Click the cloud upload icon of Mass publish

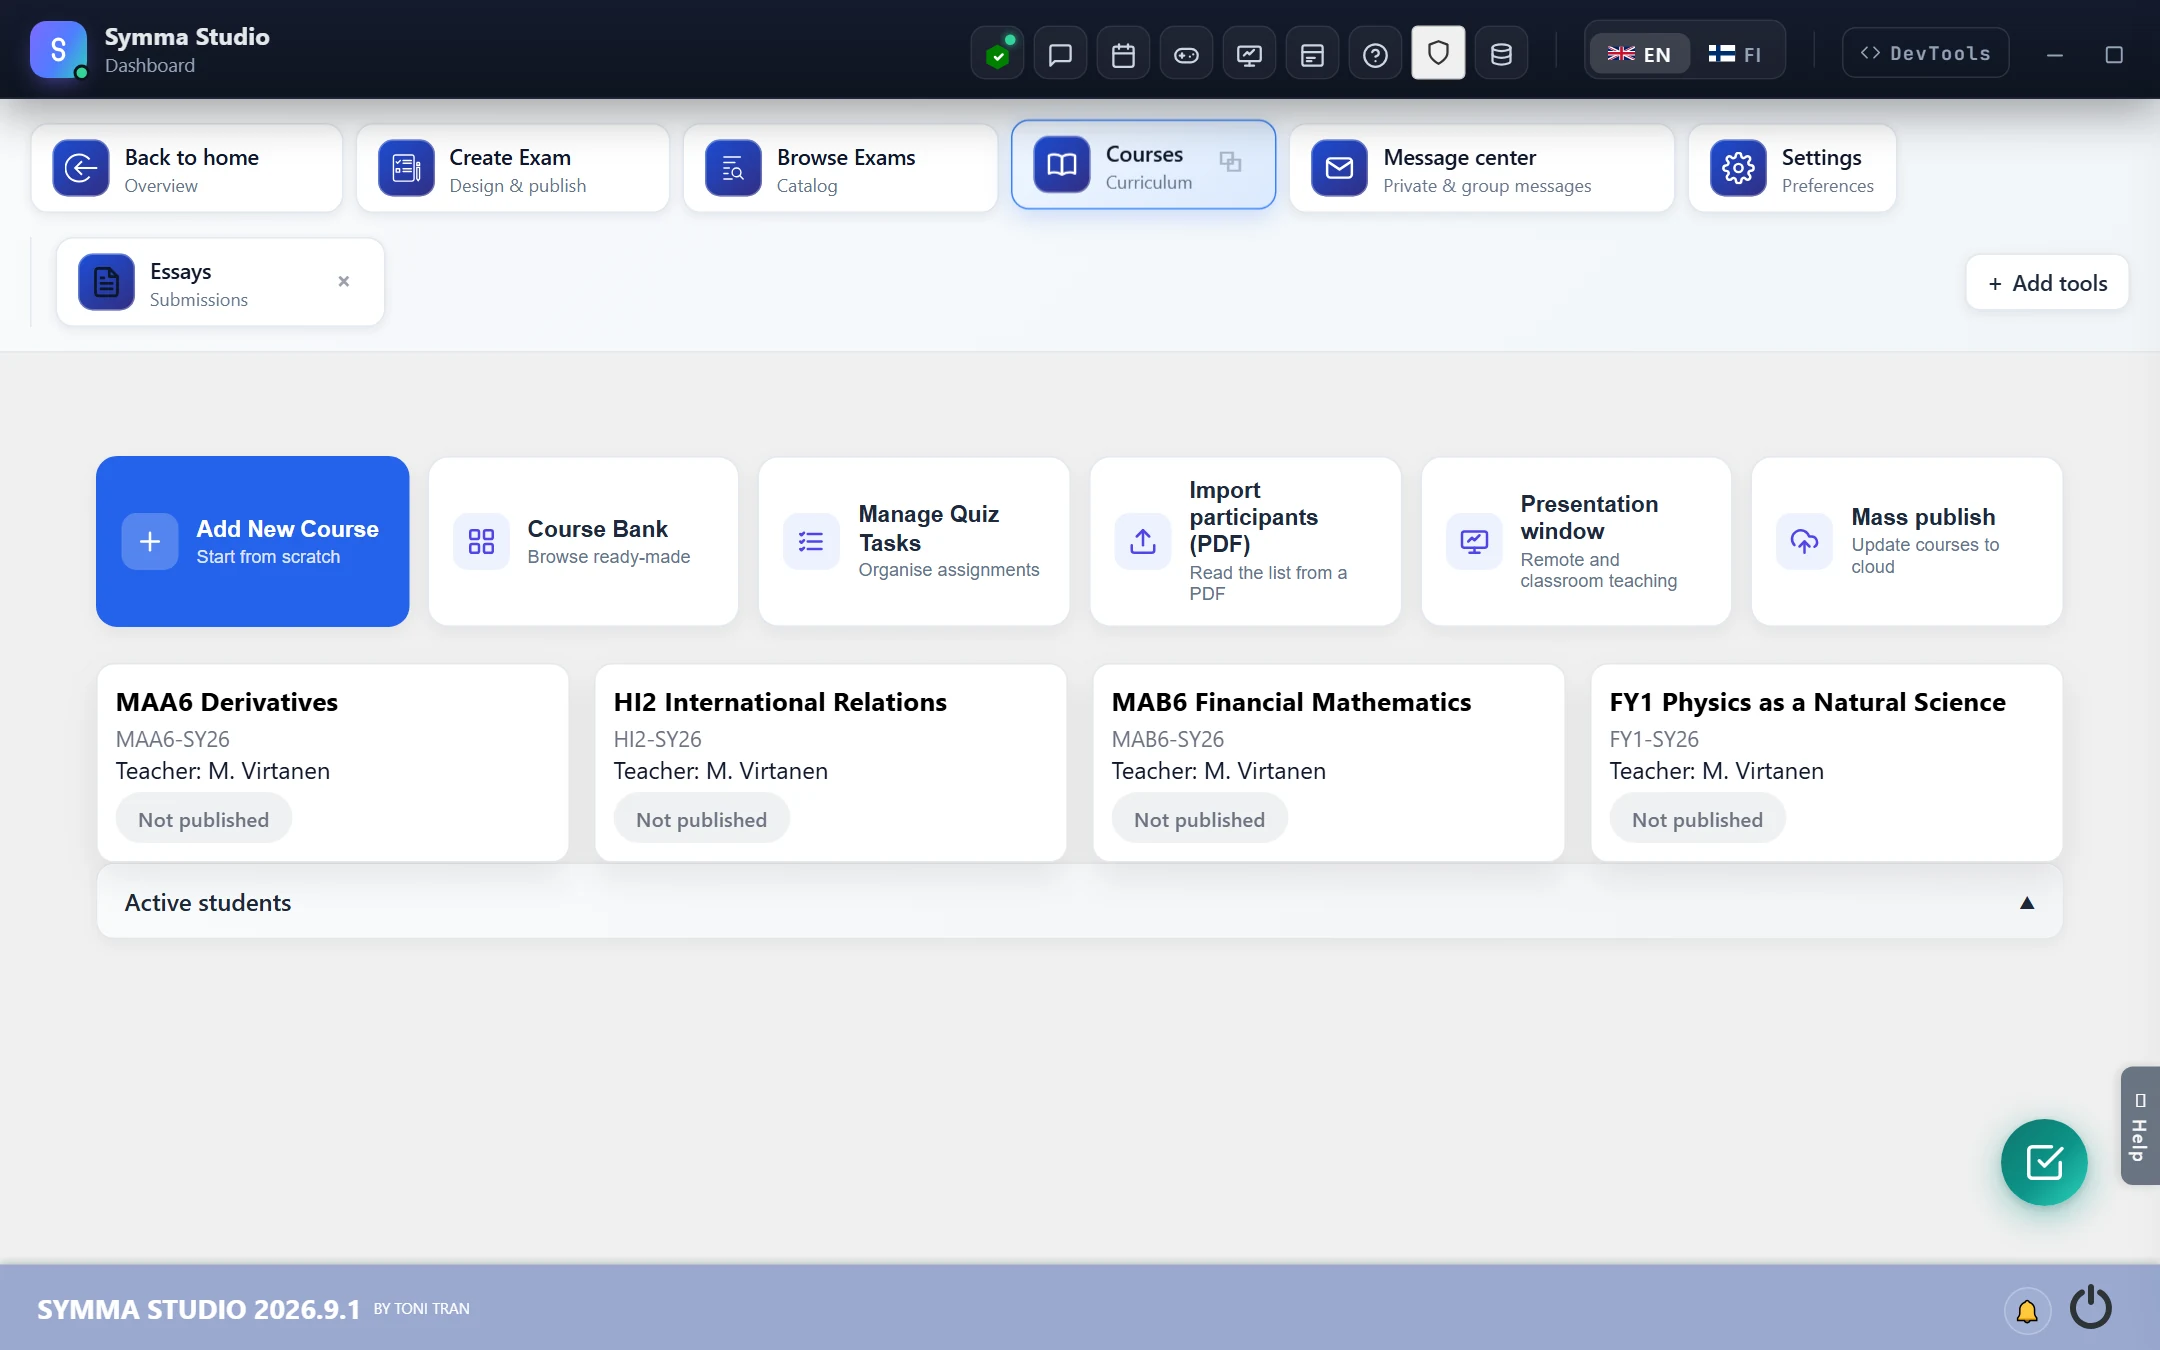(1804, 542)
